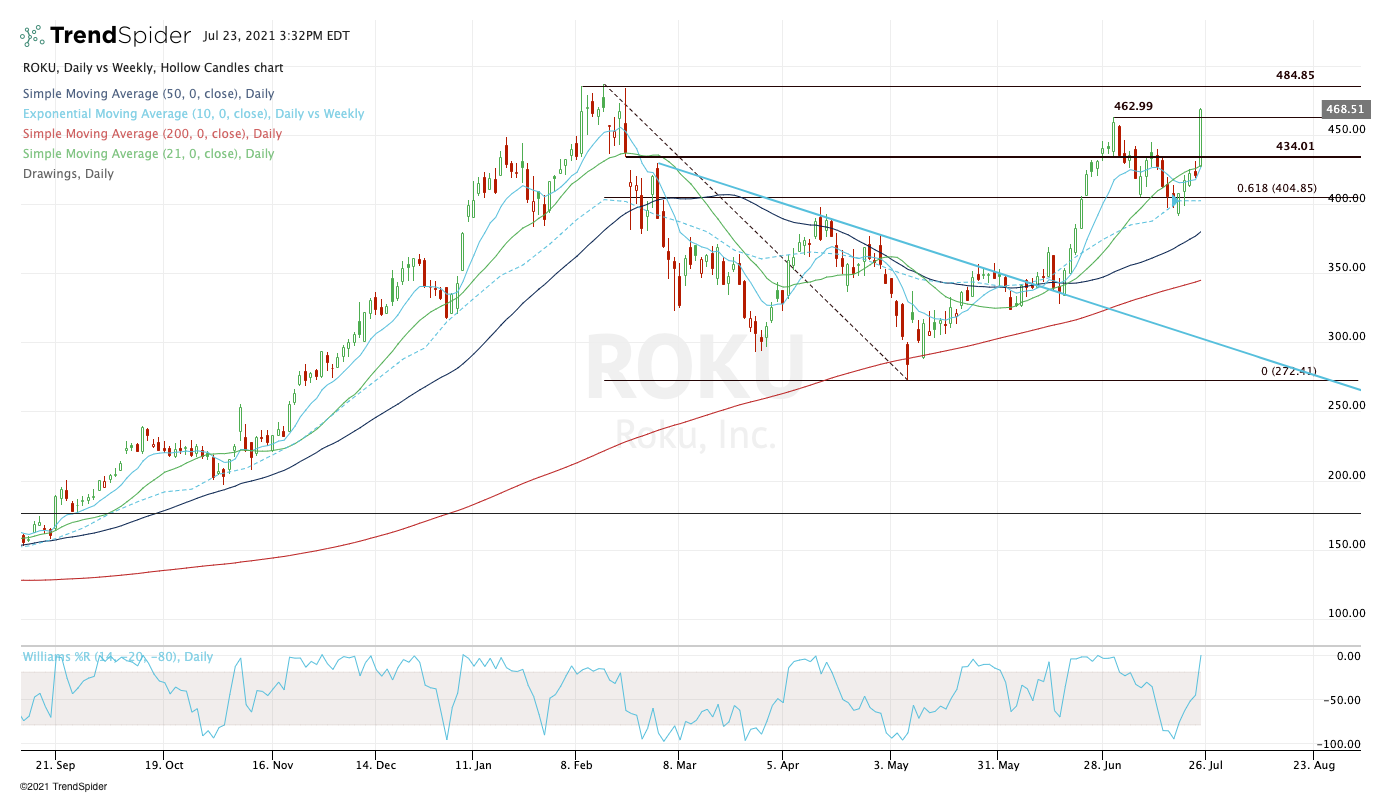Click the 100.00 price axis label

tap(1346, 613)
